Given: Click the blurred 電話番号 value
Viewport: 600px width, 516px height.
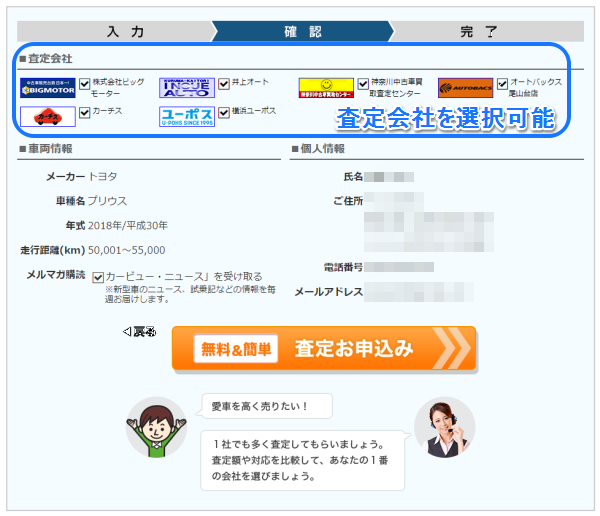Looking at the screenshot, I should (399, 267).
